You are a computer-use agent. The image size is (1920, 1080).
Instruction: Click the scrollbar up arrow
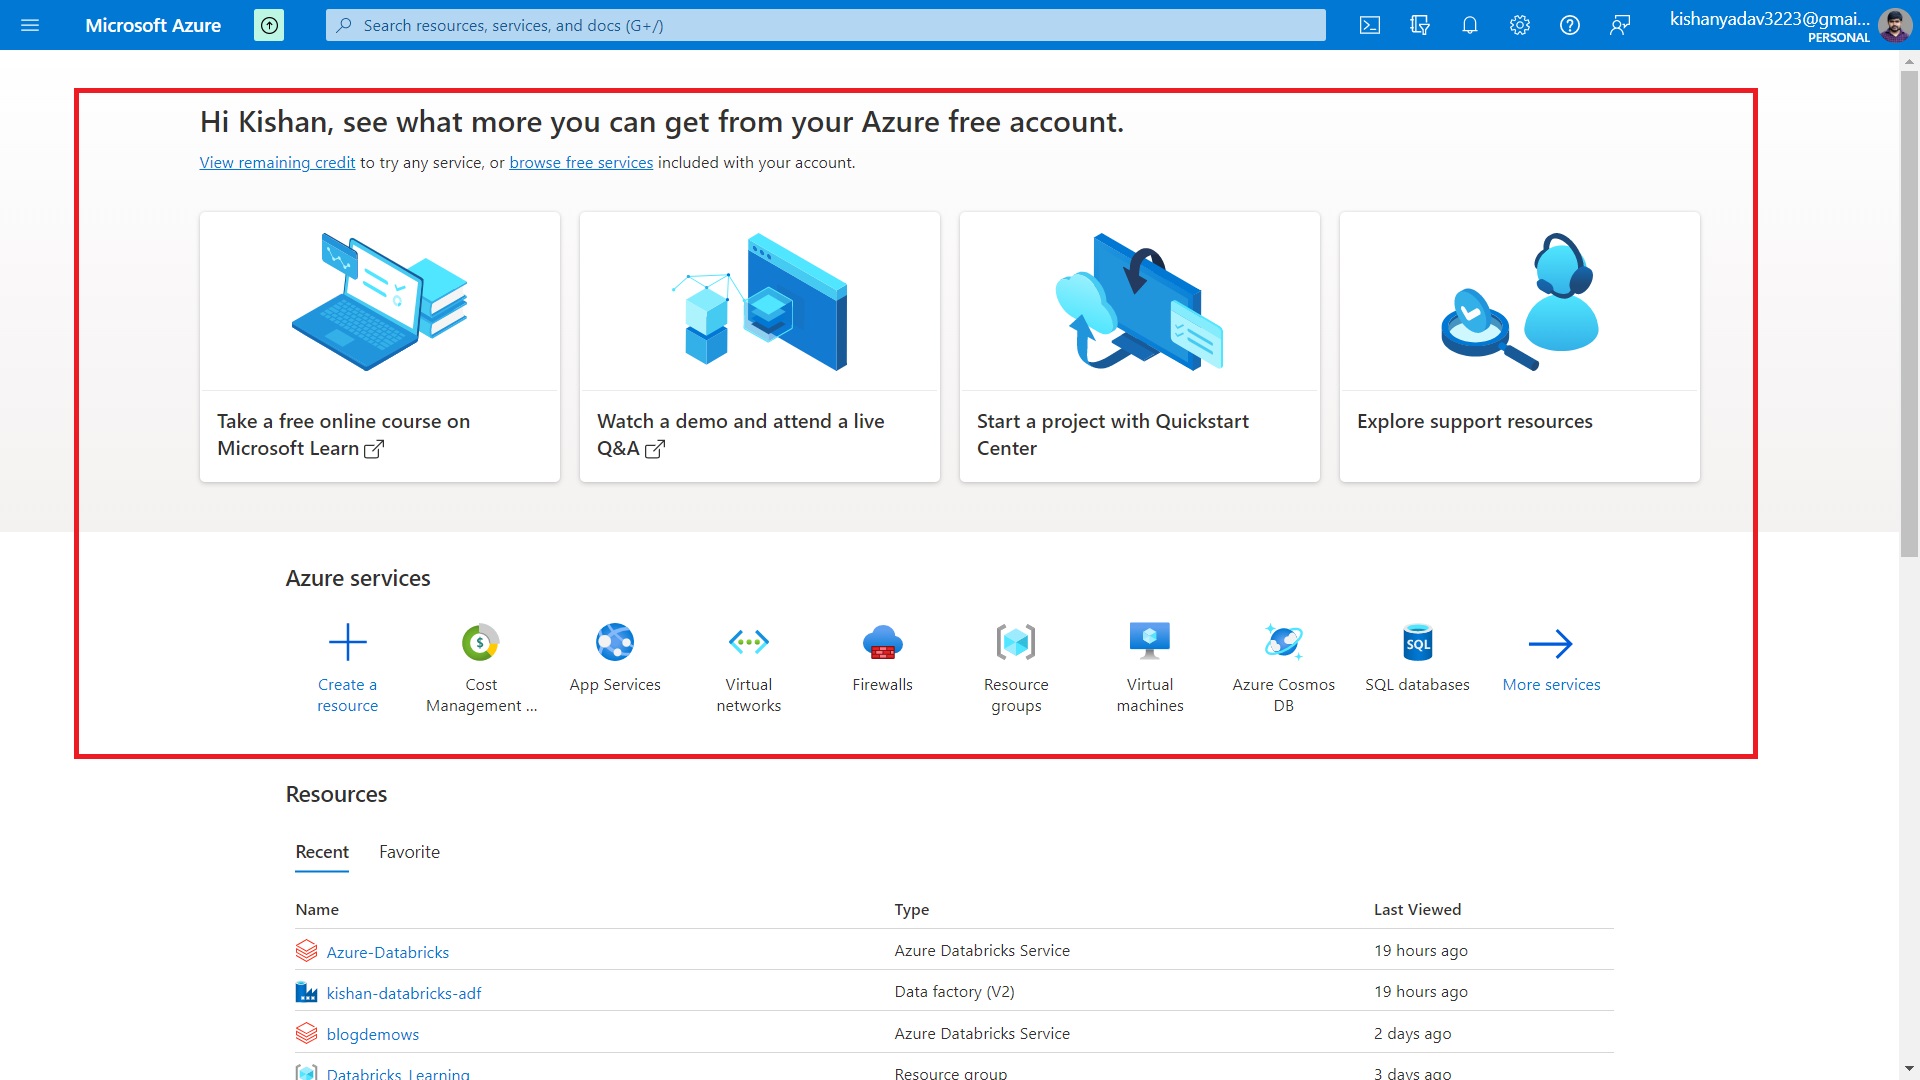click(x=1909, y=61)
